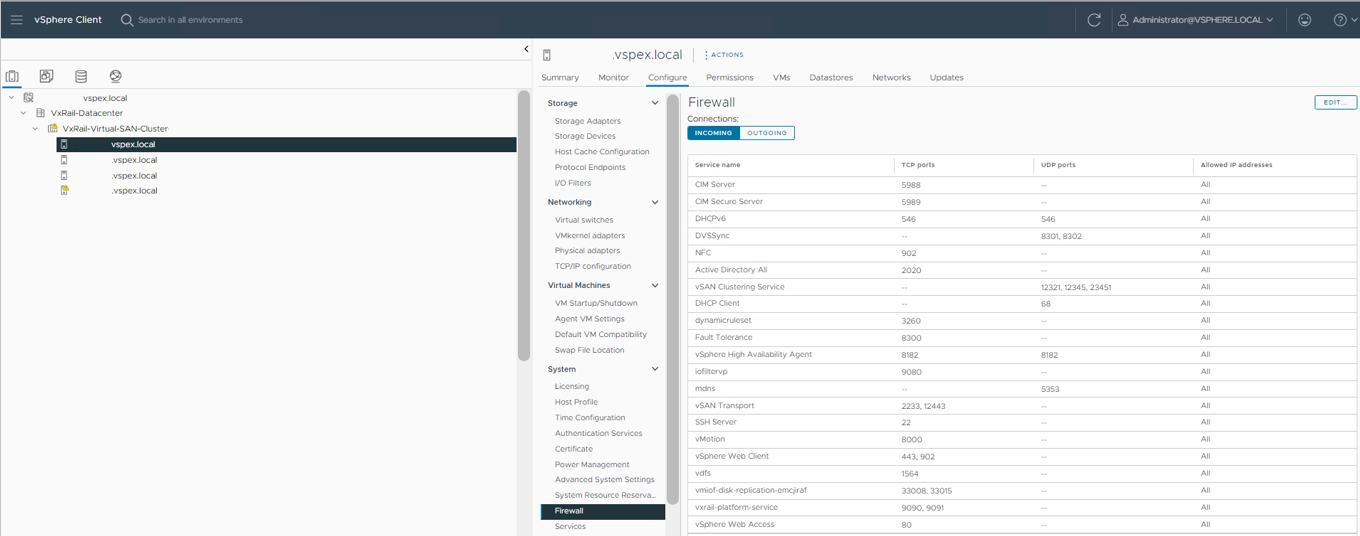Open the VMs tab

coord(782,77)
